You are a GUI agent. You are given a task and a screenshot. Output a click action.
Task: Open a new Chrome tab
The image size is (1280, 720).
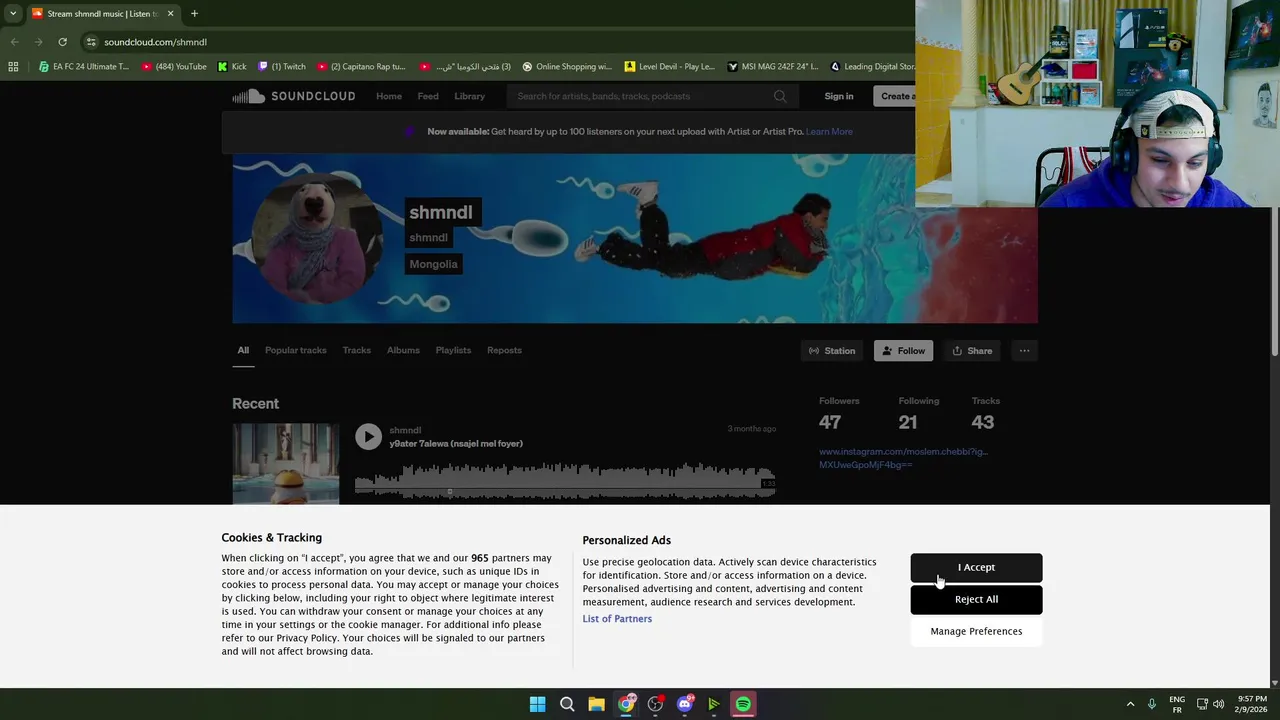[194, 13]
